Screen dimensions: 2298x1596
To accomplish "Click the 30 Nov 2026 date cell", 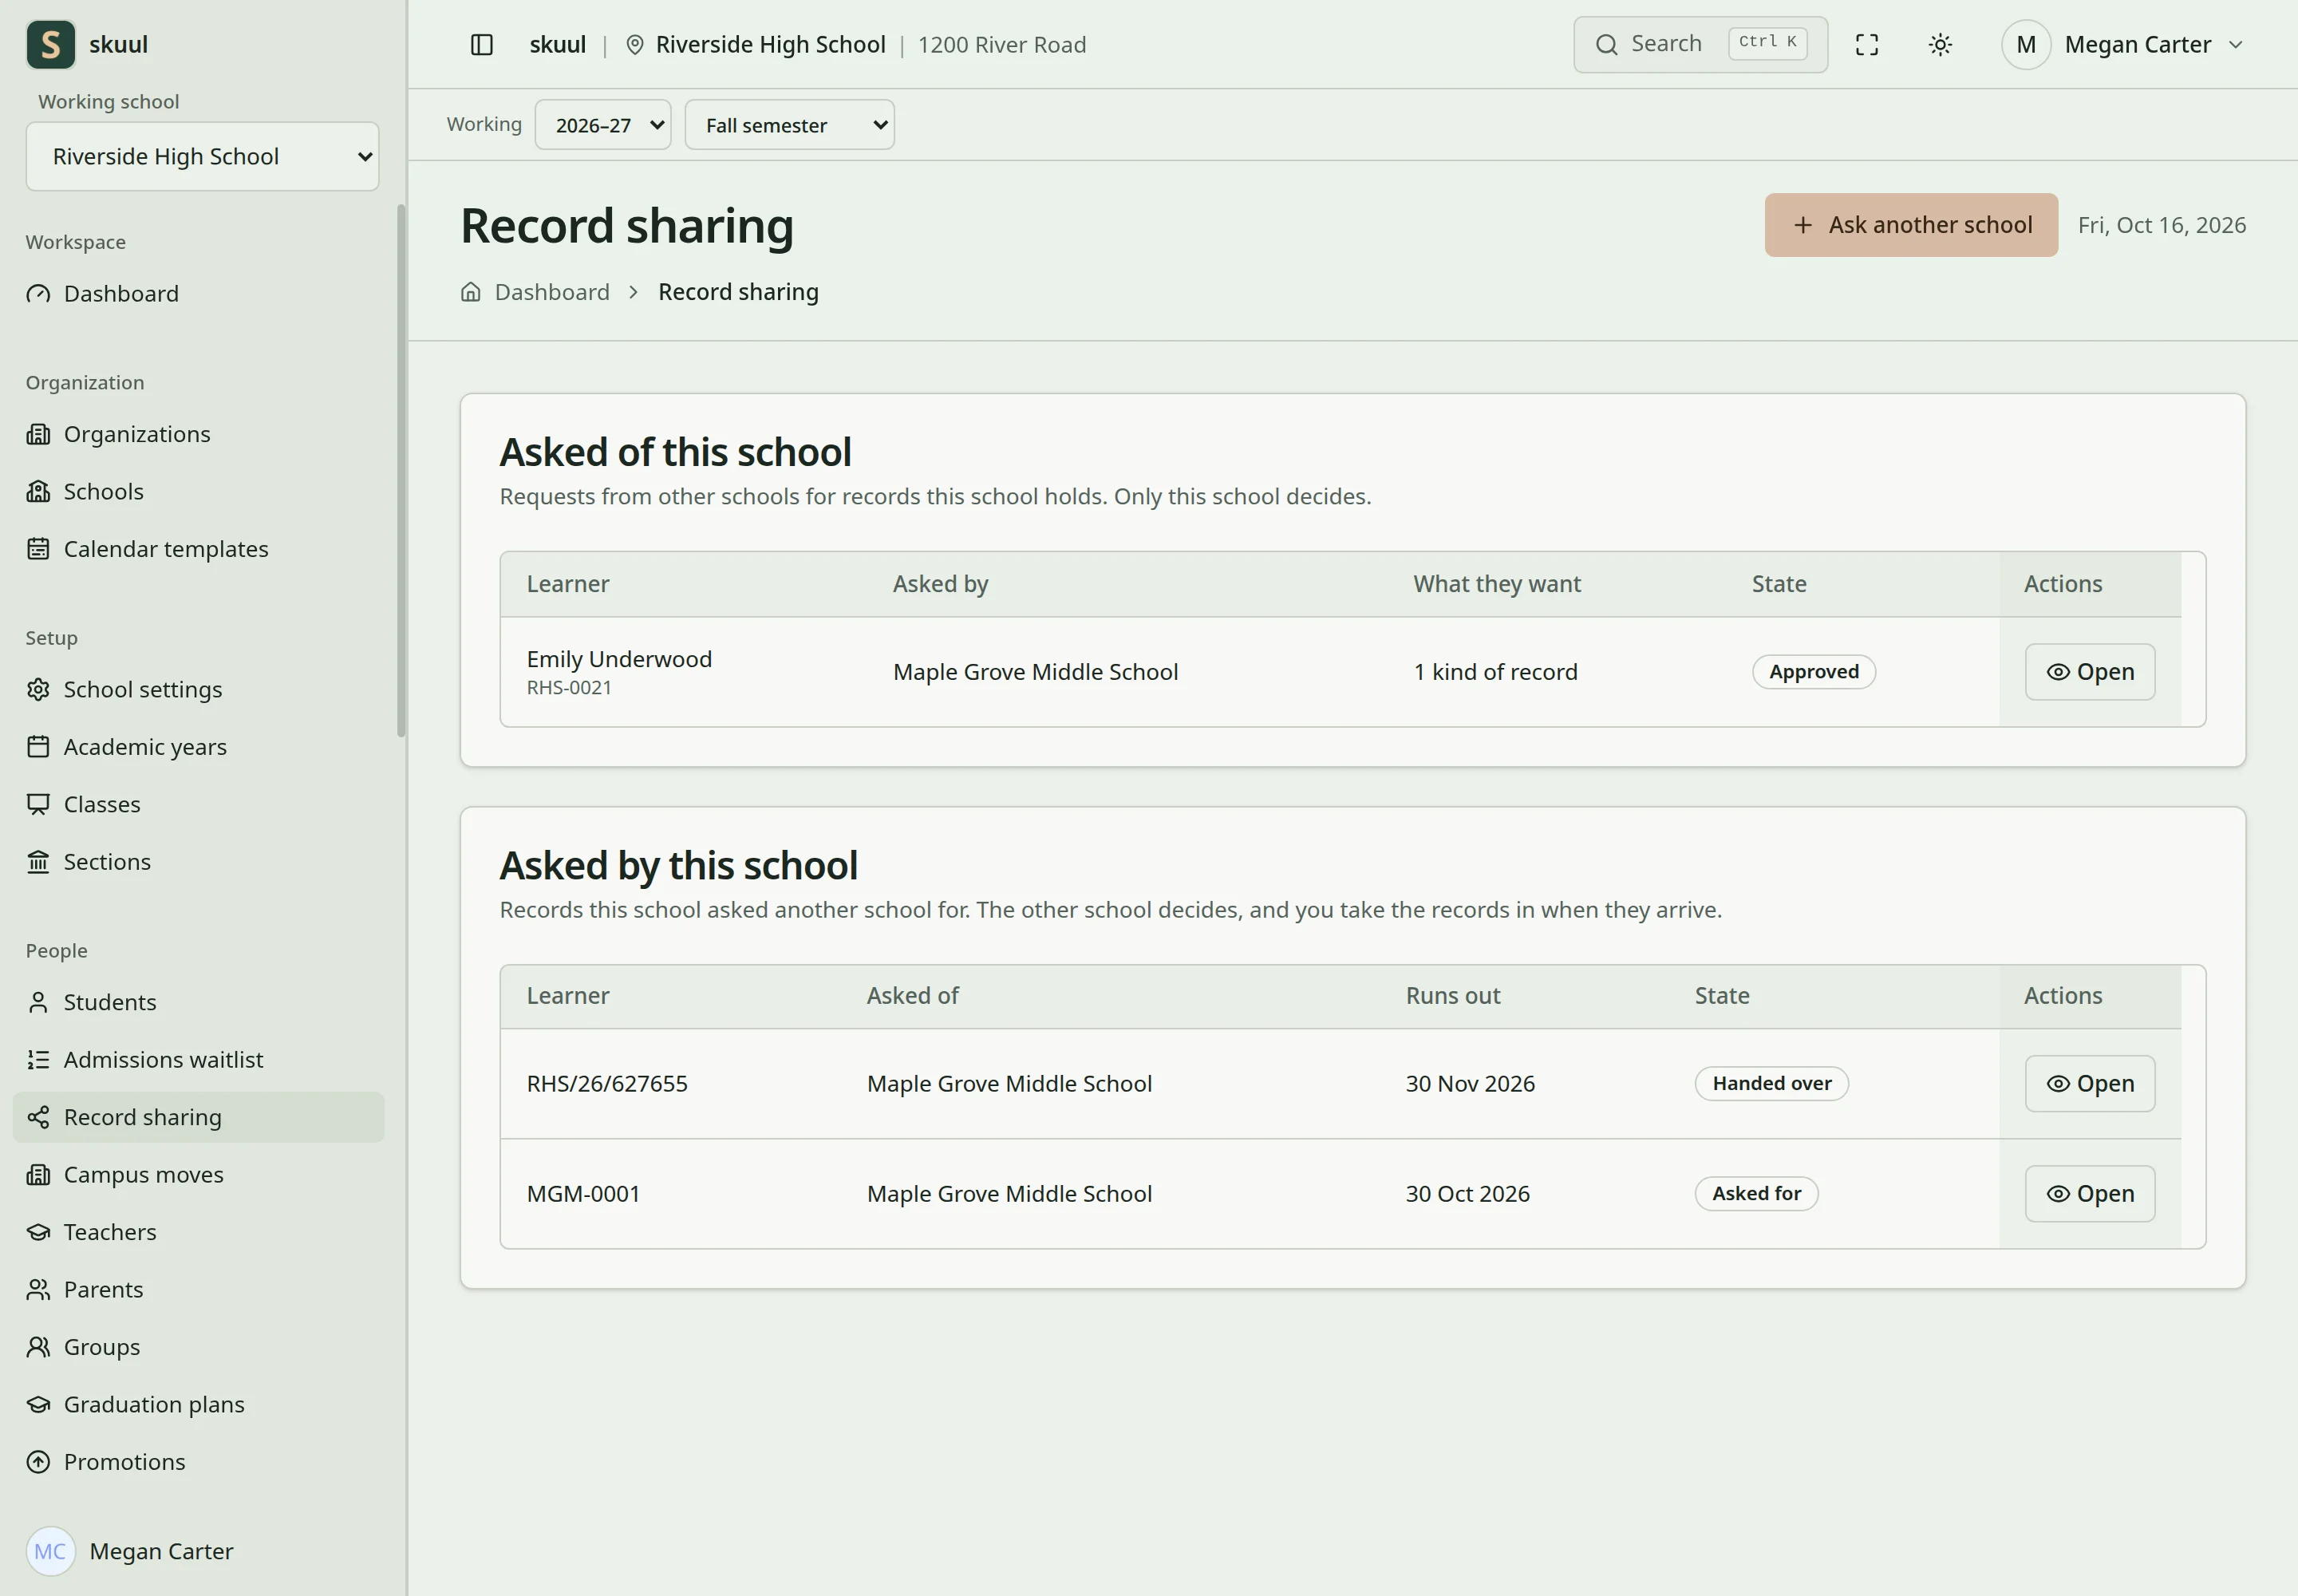I will 1470,1084.
